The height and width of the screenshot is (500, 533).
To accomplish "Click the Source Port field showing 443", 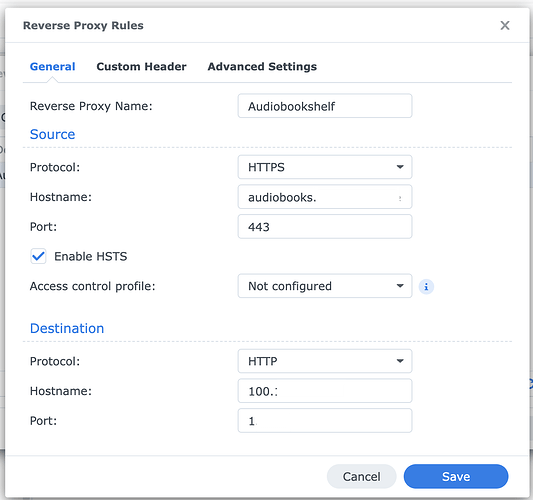I will click(325, 226).
